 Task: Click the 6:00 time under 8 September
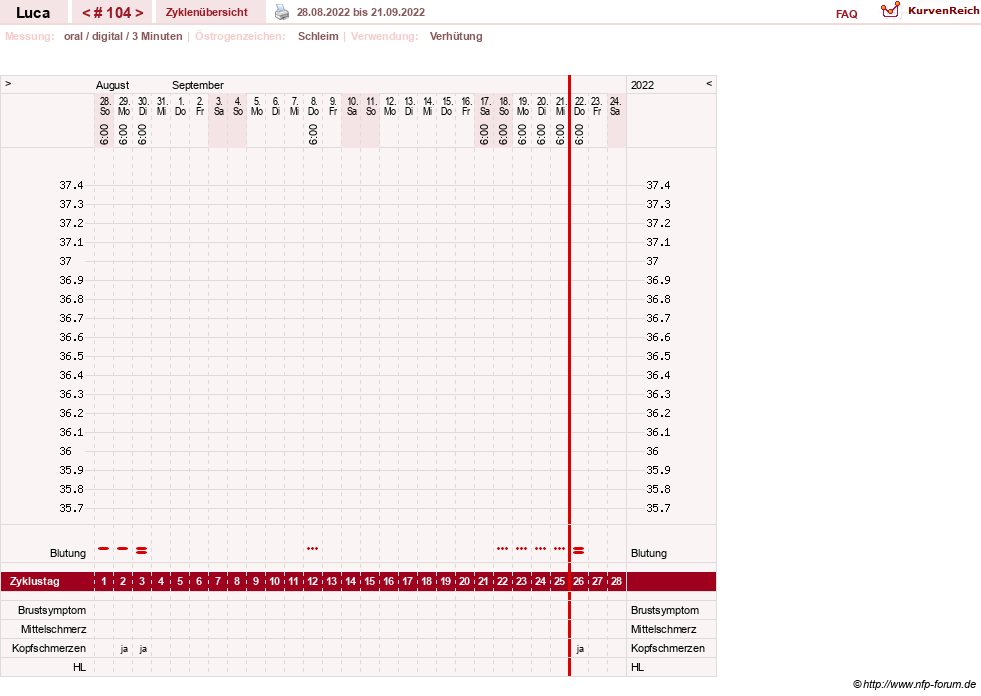click(313, 134)
